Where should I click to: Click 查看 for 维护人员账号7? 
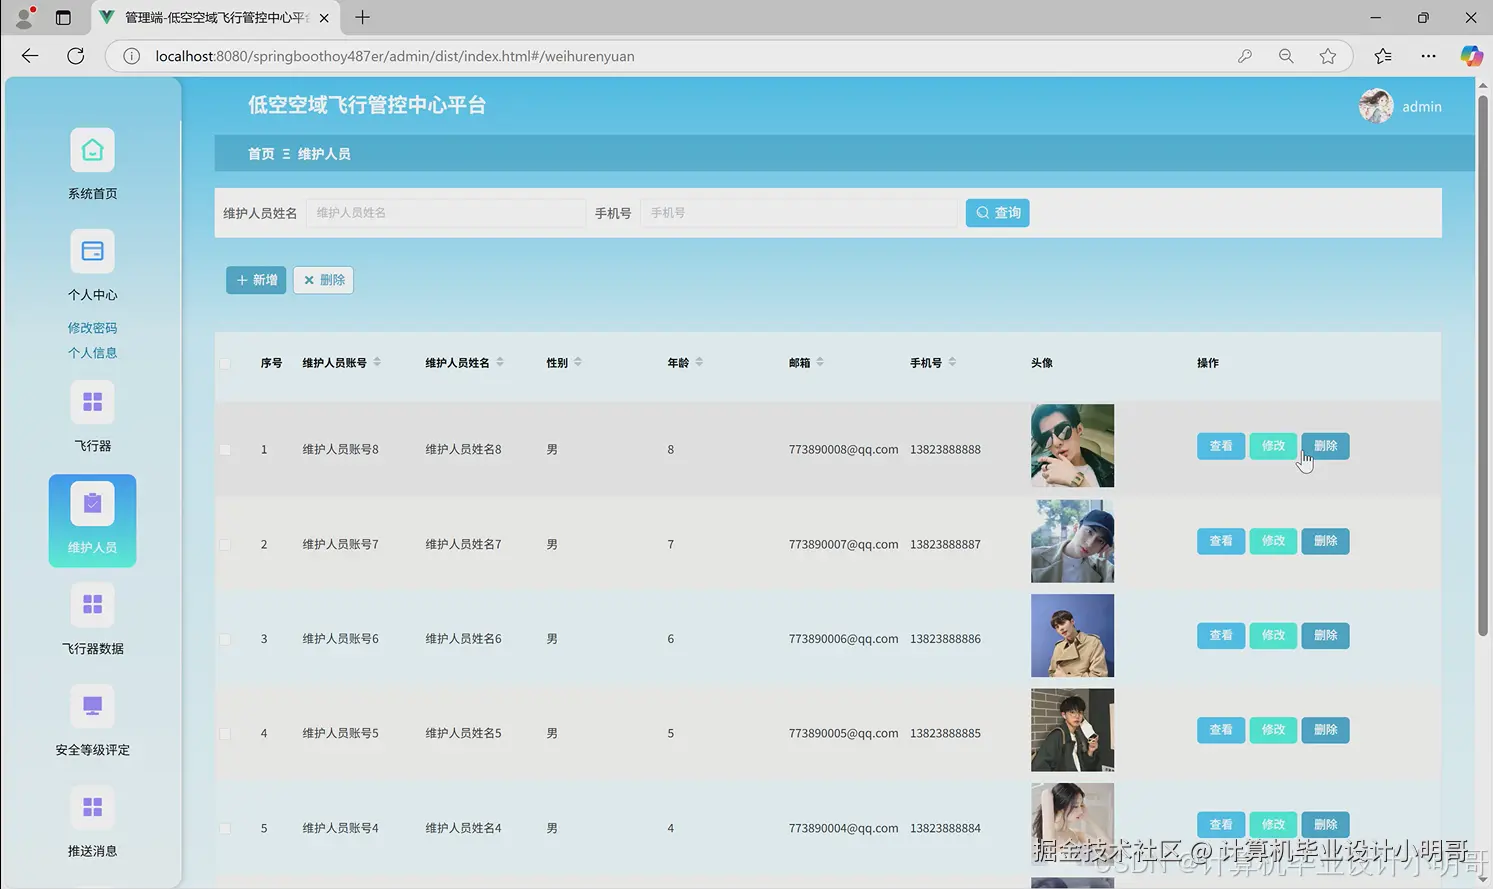tap(1221, 541)
